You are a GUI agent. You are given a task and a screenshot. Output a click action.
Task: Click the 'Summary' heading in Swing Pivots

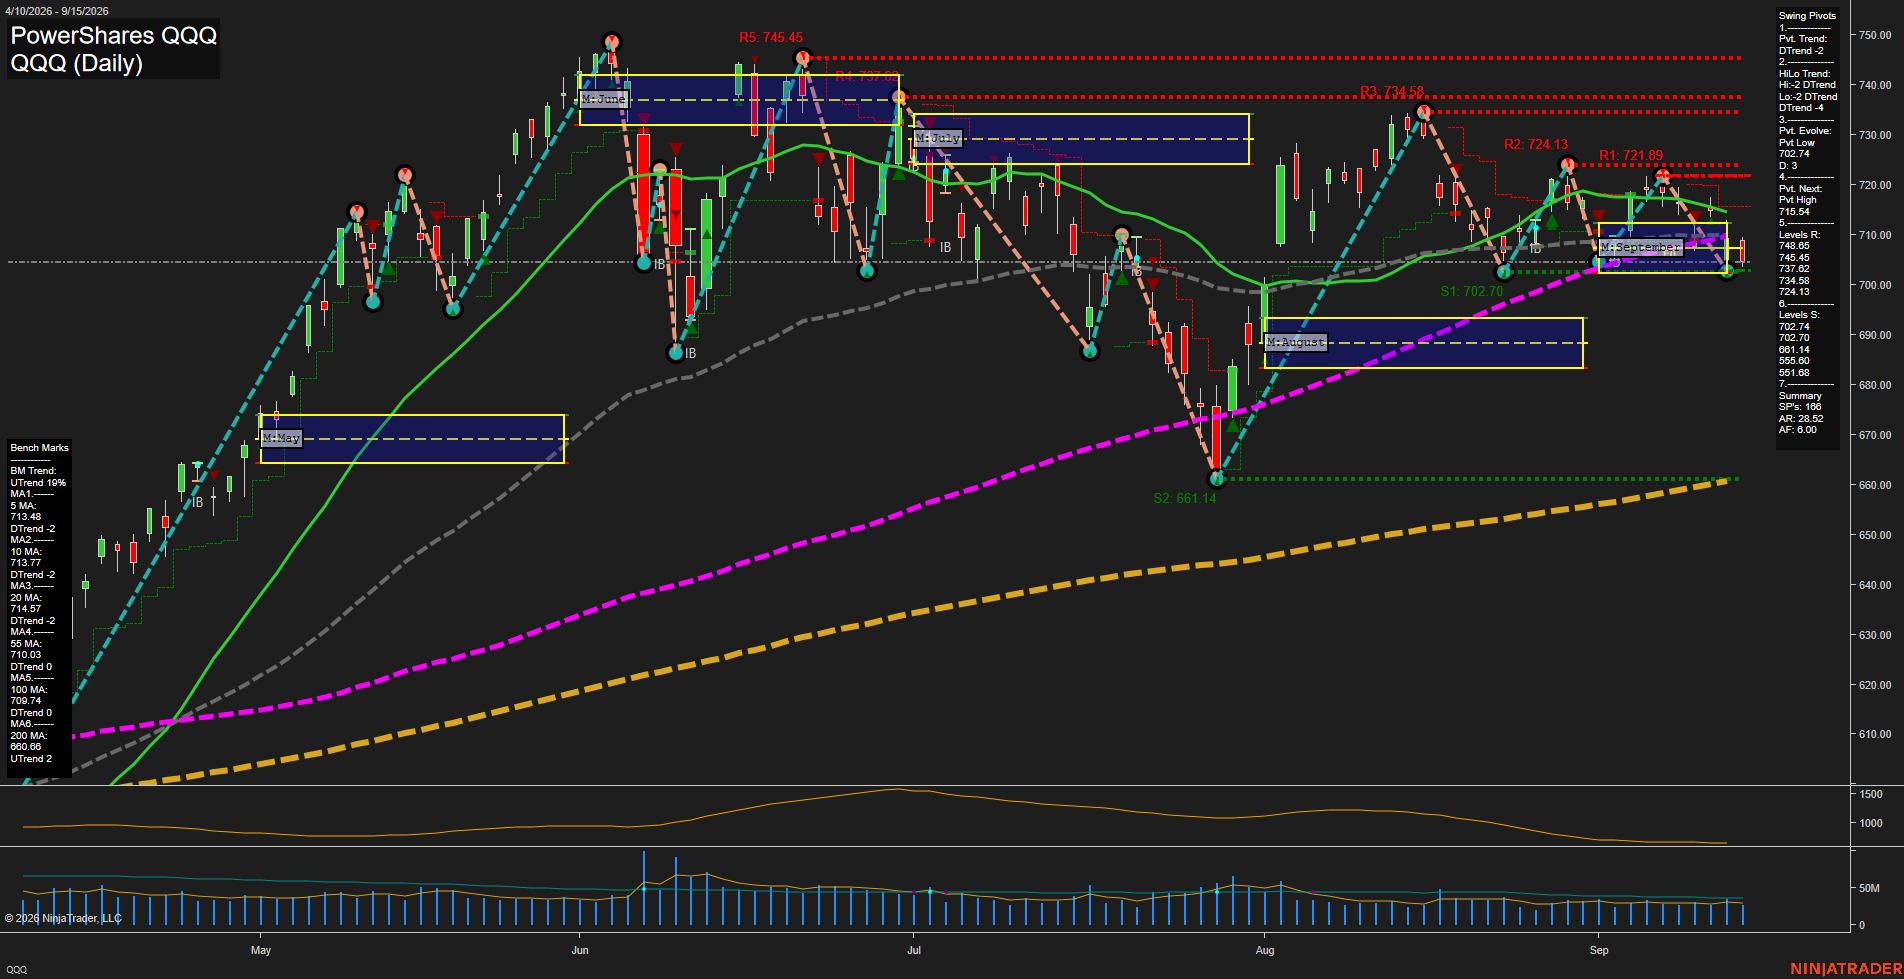(1800, 396)
